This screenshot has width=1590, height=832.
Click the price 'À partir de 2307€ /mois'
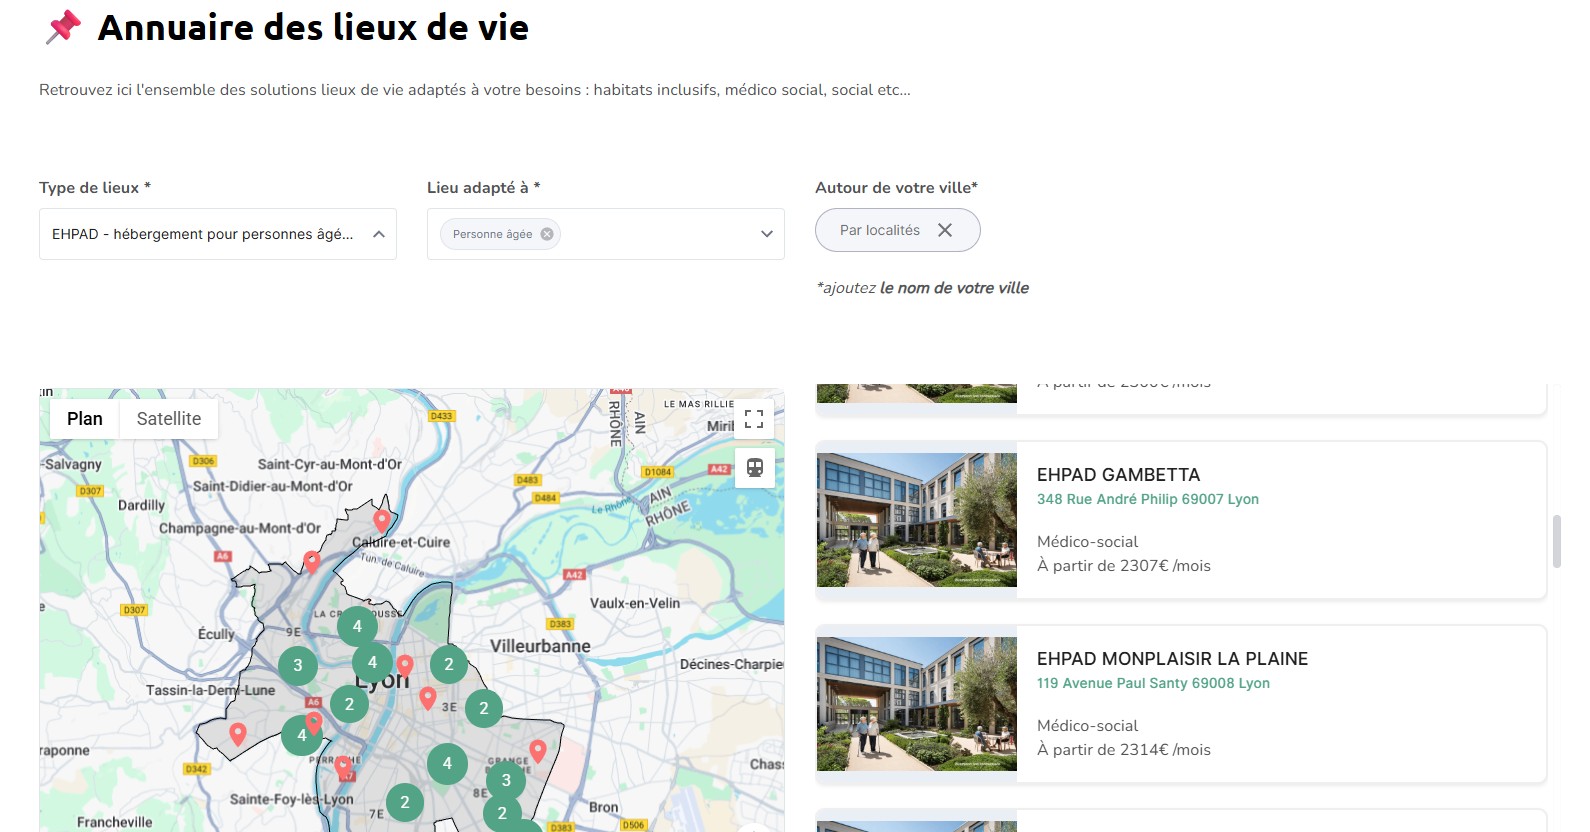(x=1124, y=566)
